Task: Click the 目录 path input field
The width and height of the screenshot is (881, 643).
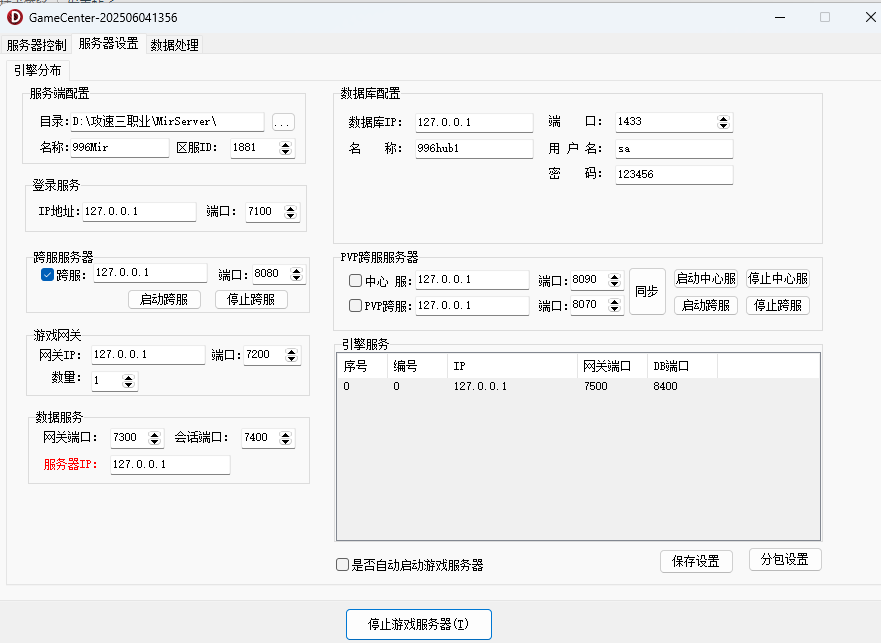Action: pos(167,121)
